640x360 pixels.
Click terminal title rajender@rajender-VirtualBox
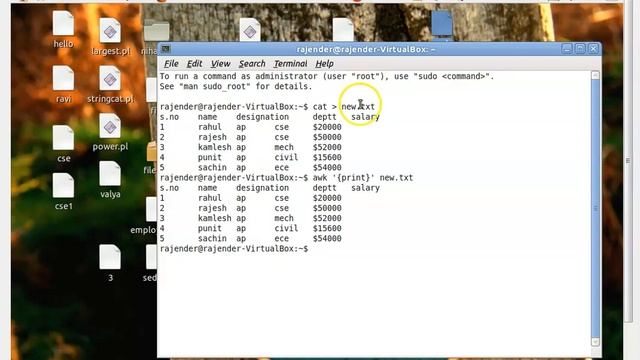[x=366, y=49]
